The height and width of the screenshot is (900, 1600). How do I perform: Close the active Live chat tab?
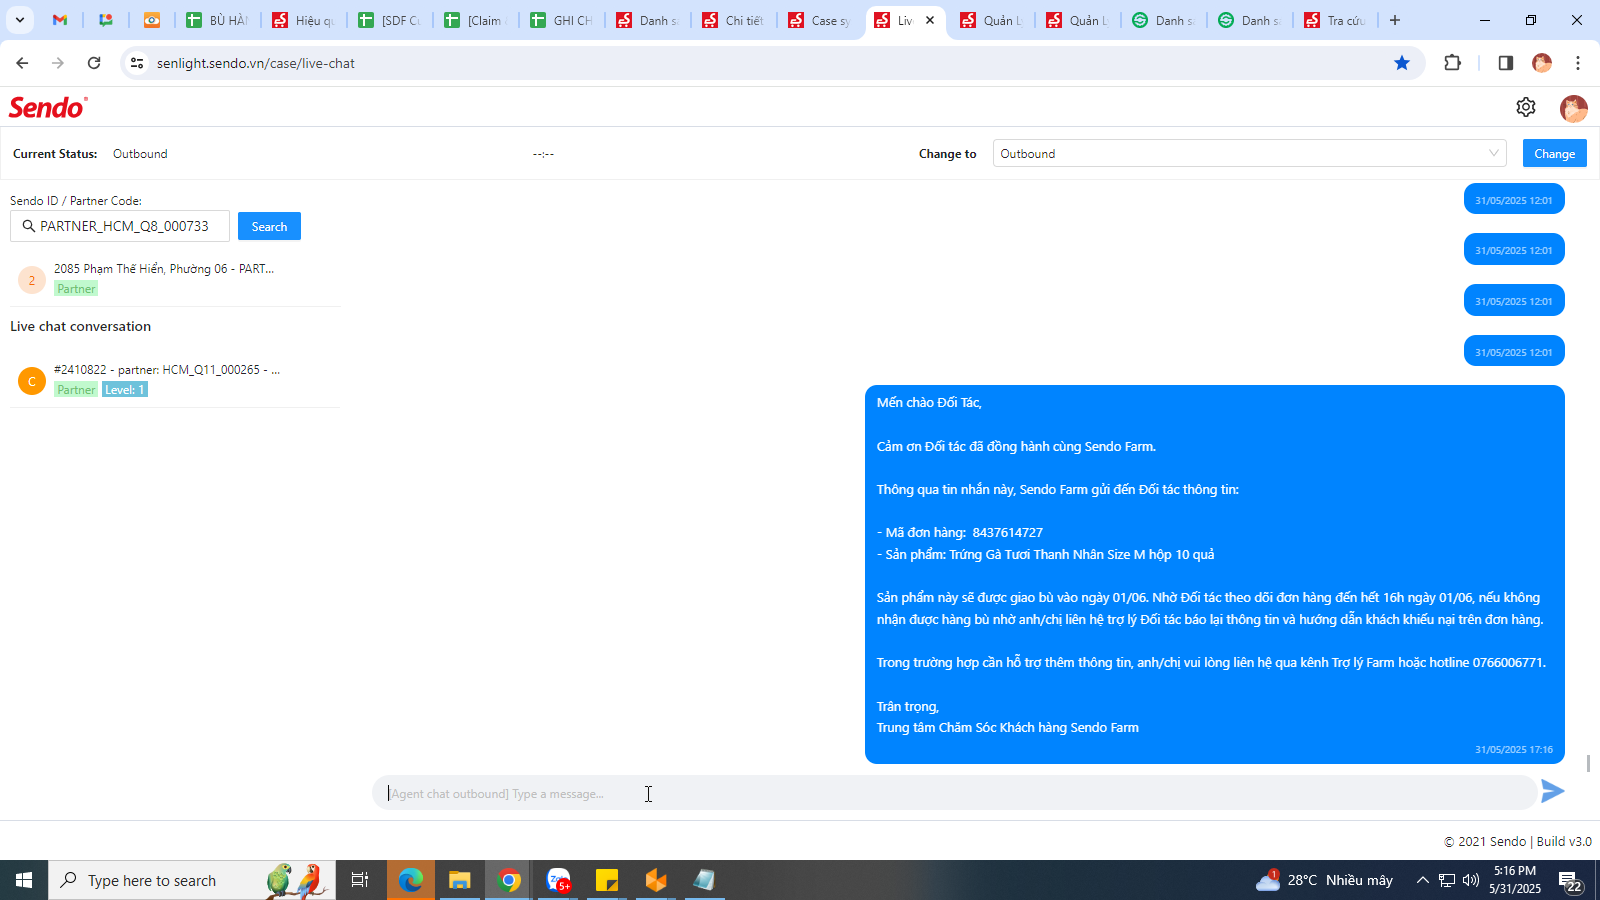pos(930,20)
